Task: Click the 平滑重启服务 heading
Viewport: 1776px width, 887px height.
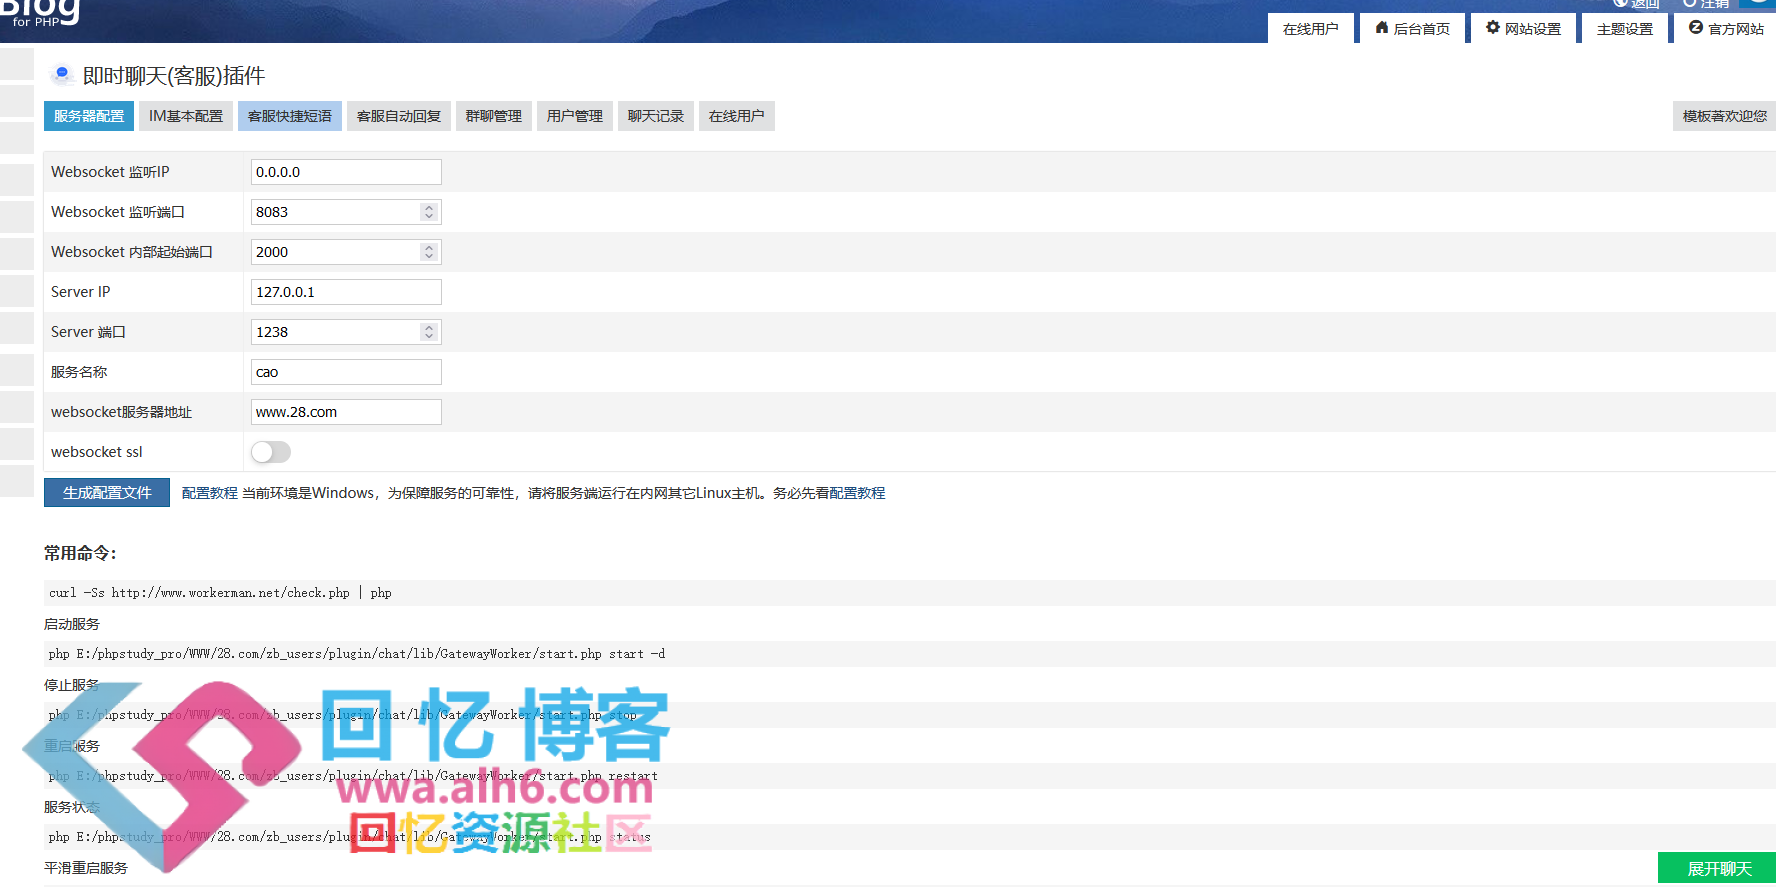Action: point(86,868)
